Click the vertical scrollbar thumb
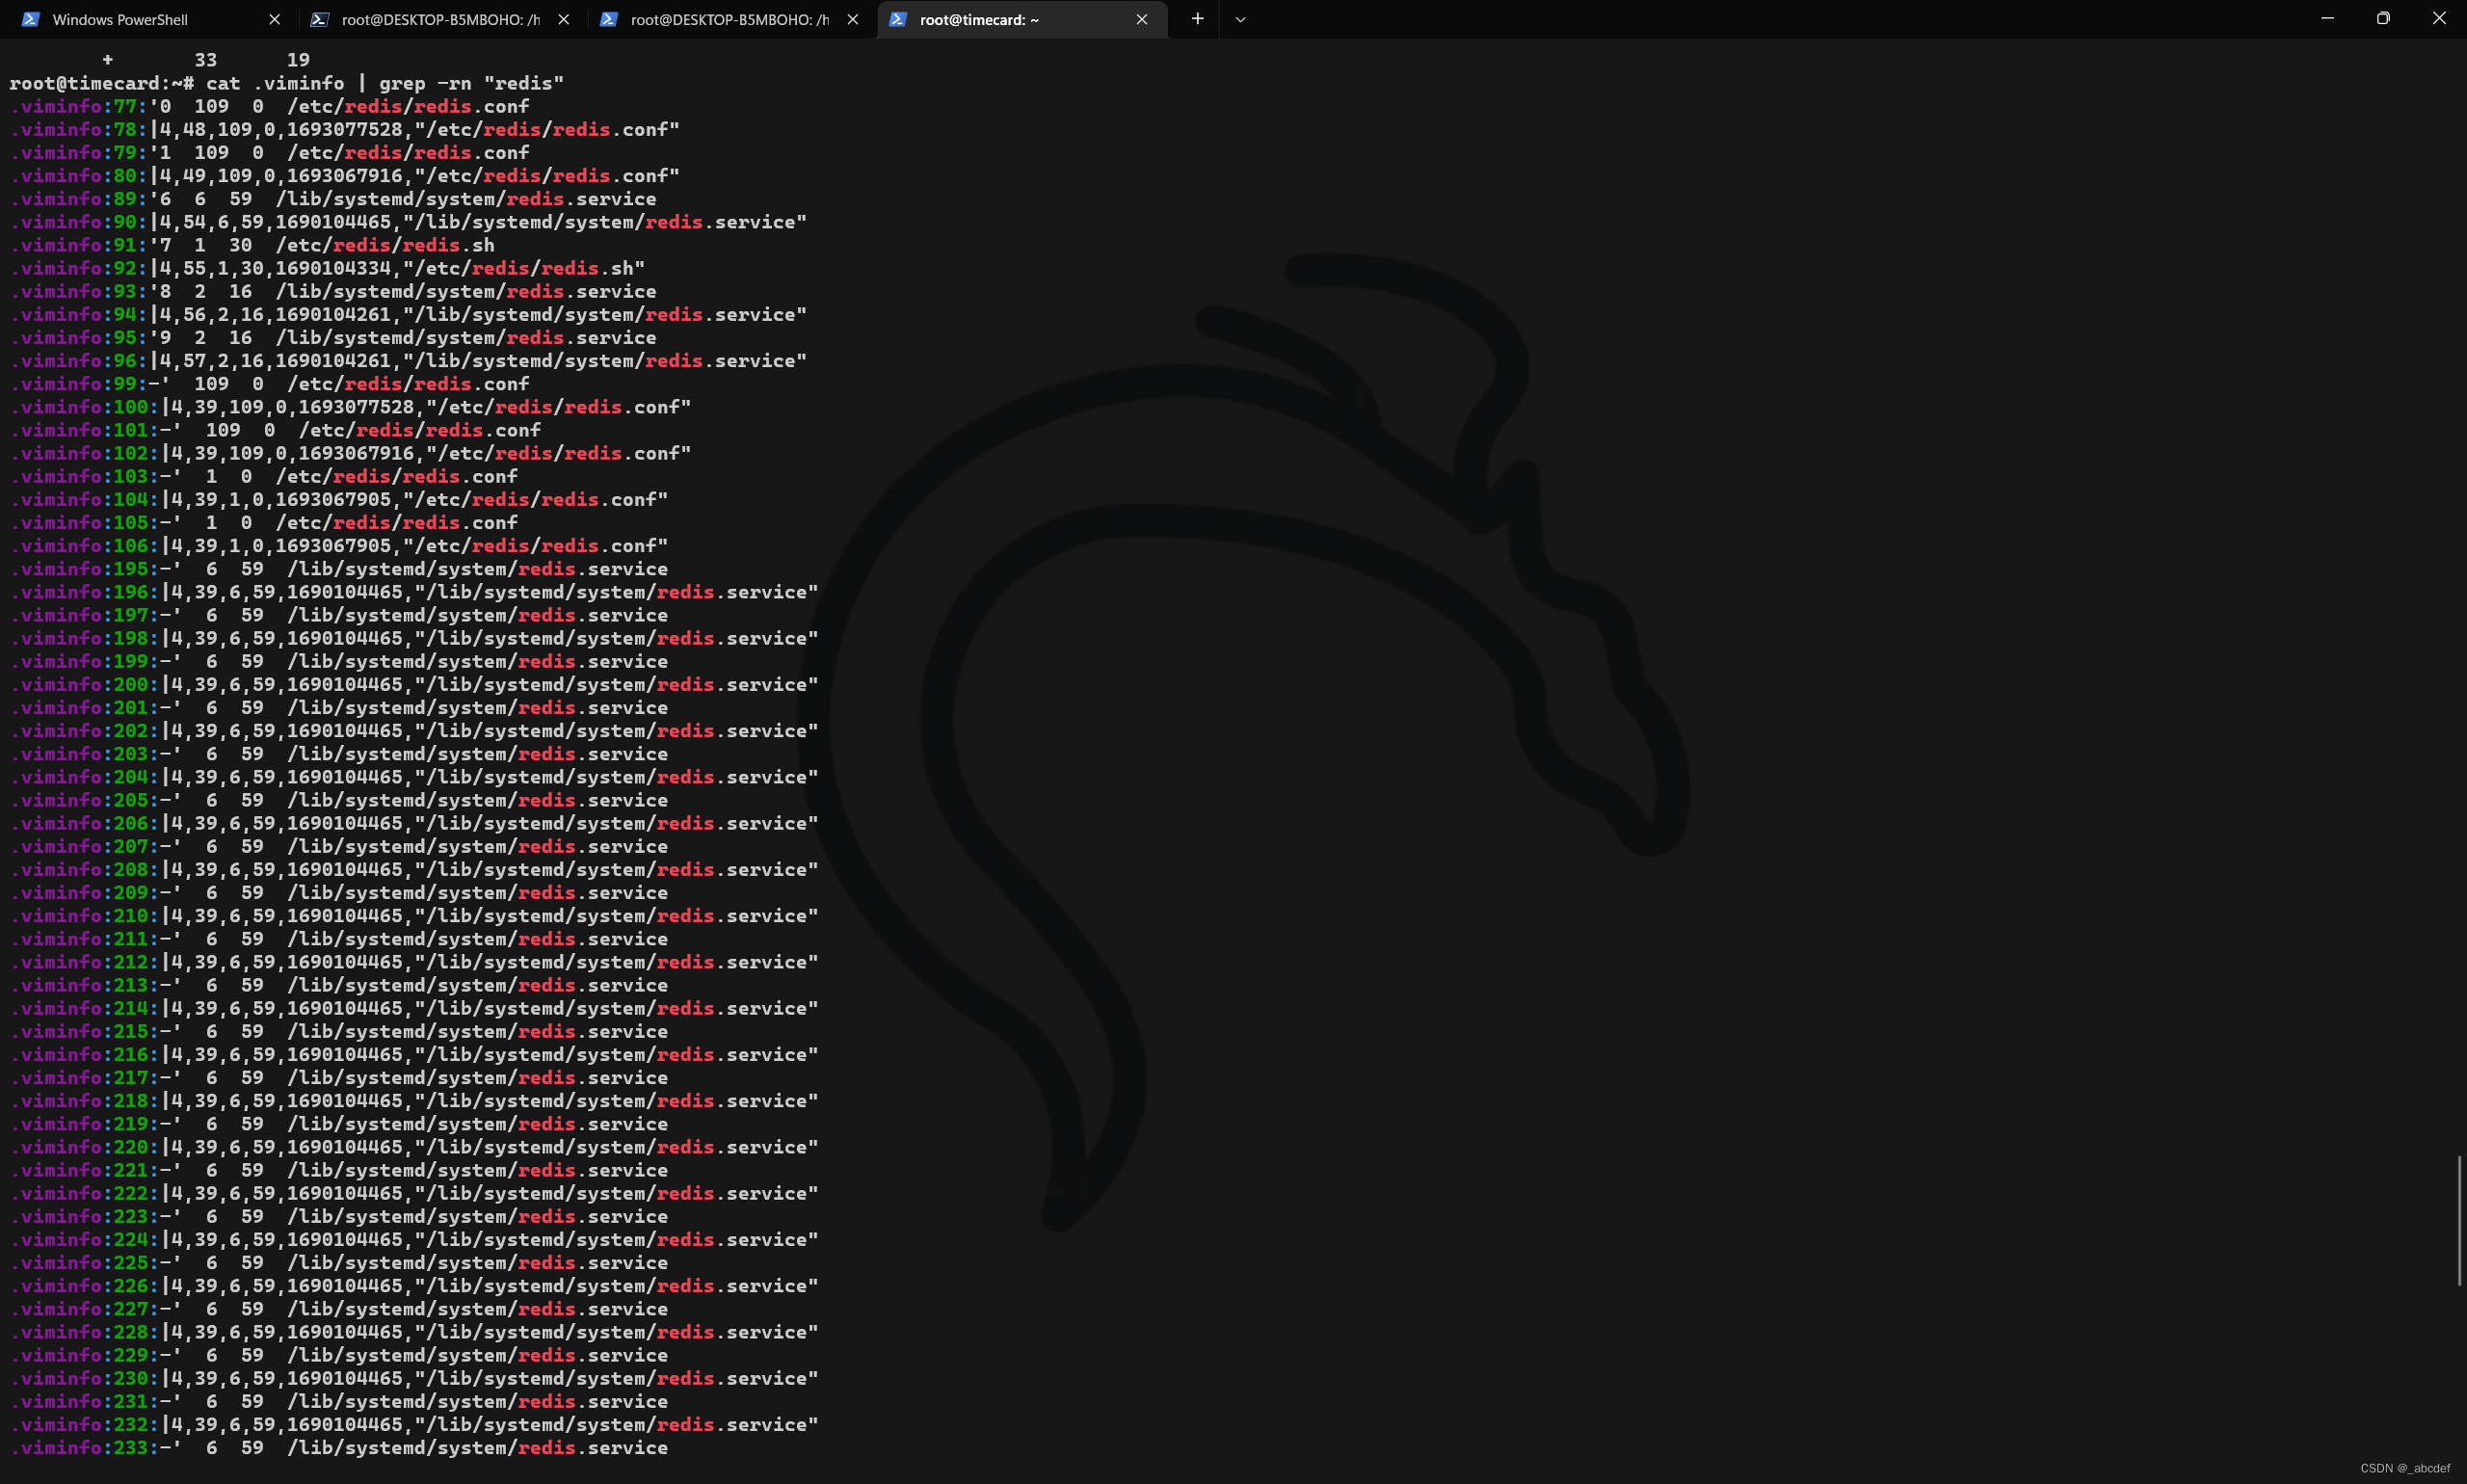The width and height of the screenshot is (2467, 1484). point(2459,1220)
